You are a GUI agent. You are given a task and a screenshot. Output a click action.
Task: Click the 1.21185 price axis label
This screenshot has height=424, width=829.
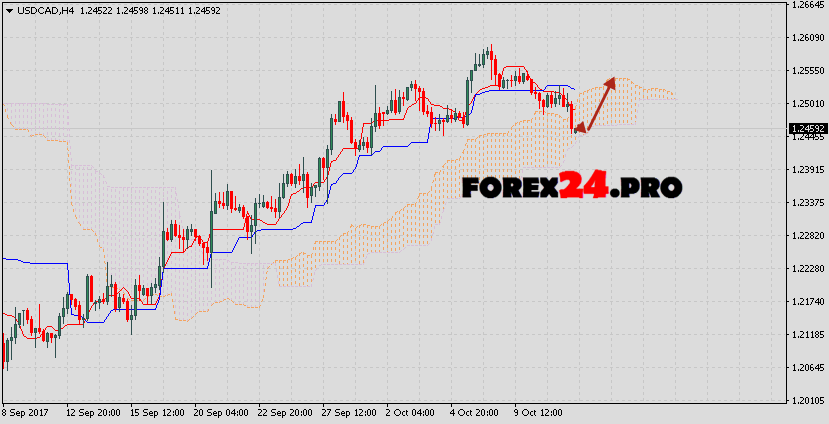click(x=806, y=335)
